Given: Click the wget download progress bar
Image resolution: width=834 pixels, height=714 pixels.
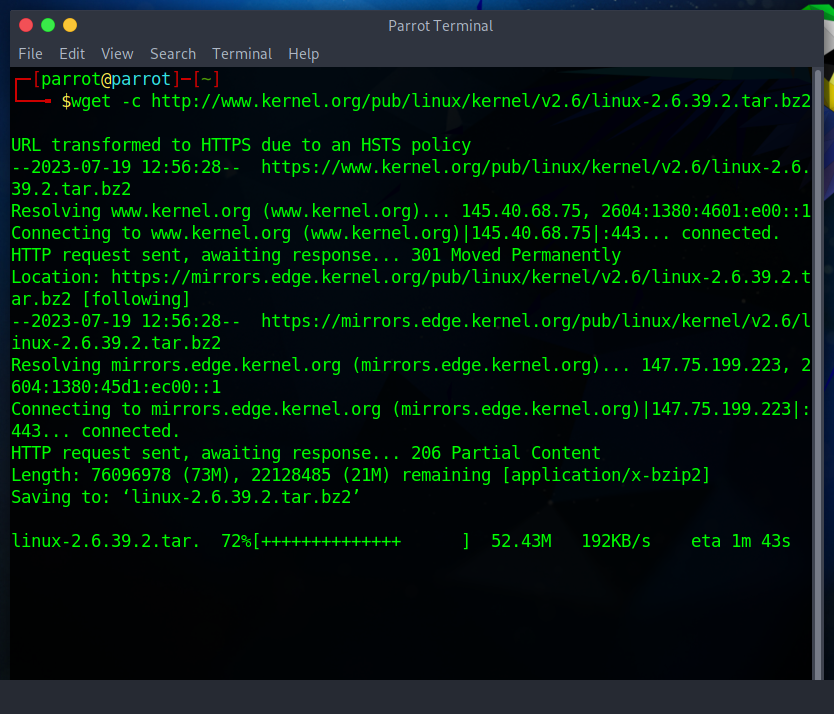Looking at the screenshot, I should (x=361, y=541).
